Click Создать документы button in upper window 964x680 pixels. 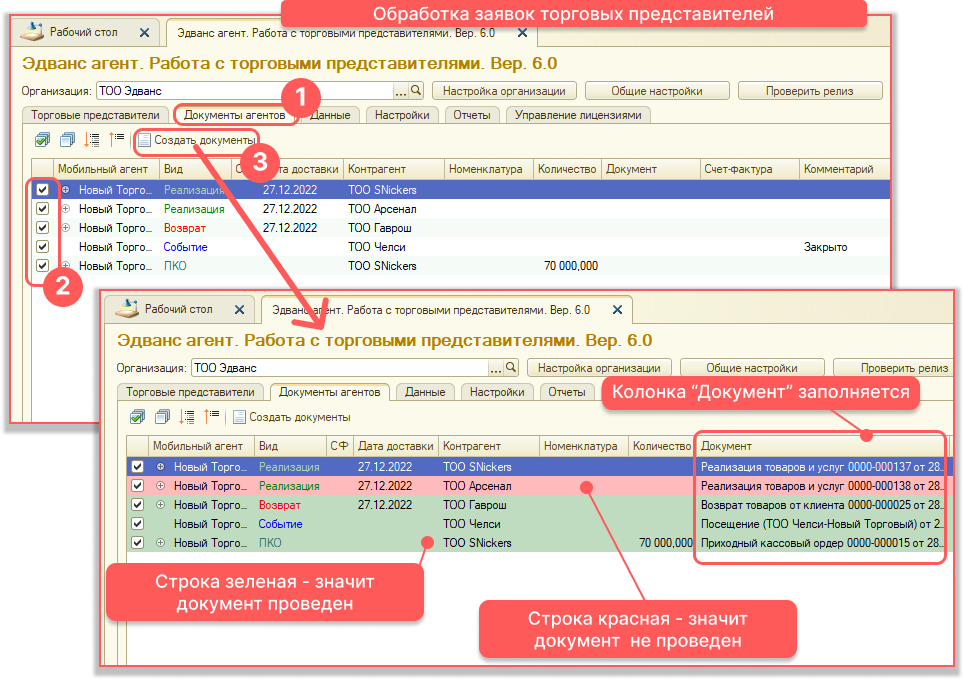tap(197, 140)
